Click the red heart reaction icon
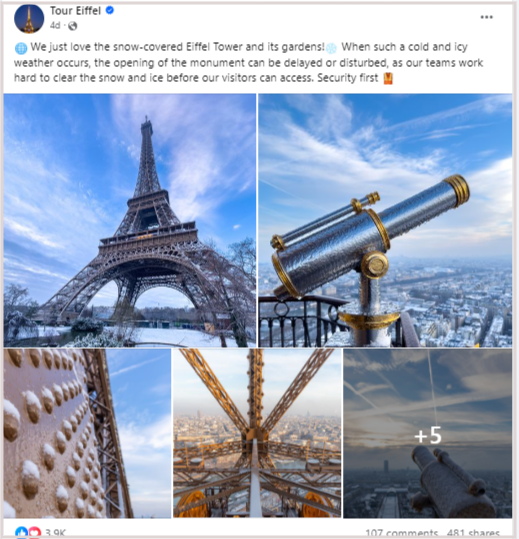Screen dimensions: 519x539 click(x=34, y=532)
